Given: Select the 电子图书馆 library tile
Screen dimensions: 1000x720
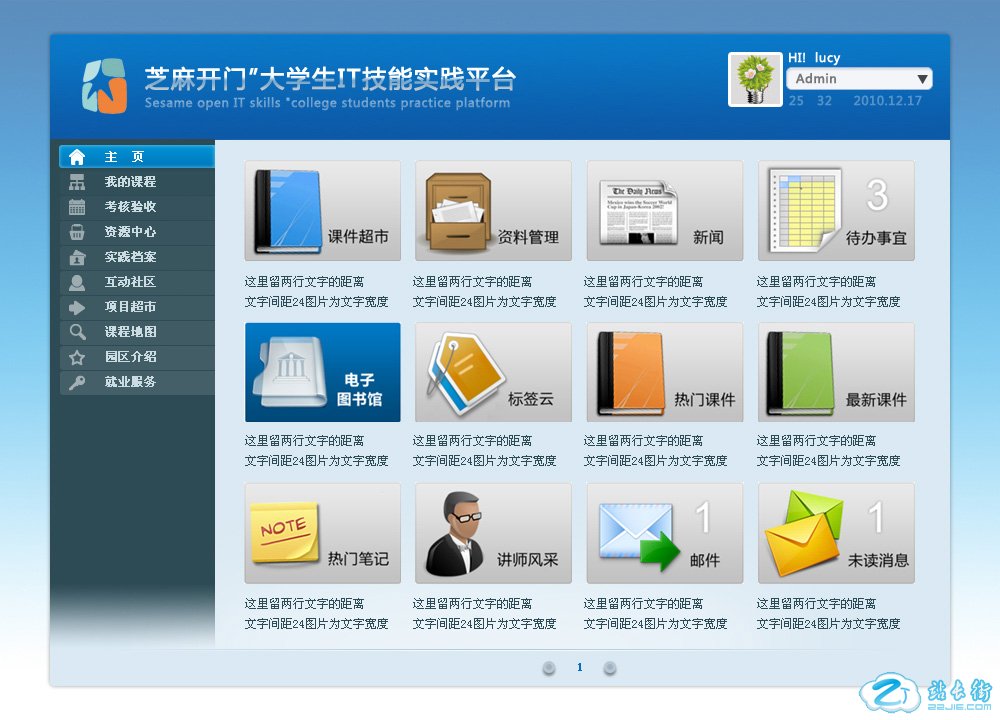Looking at the screenshot, I should (x=322, y=372).
